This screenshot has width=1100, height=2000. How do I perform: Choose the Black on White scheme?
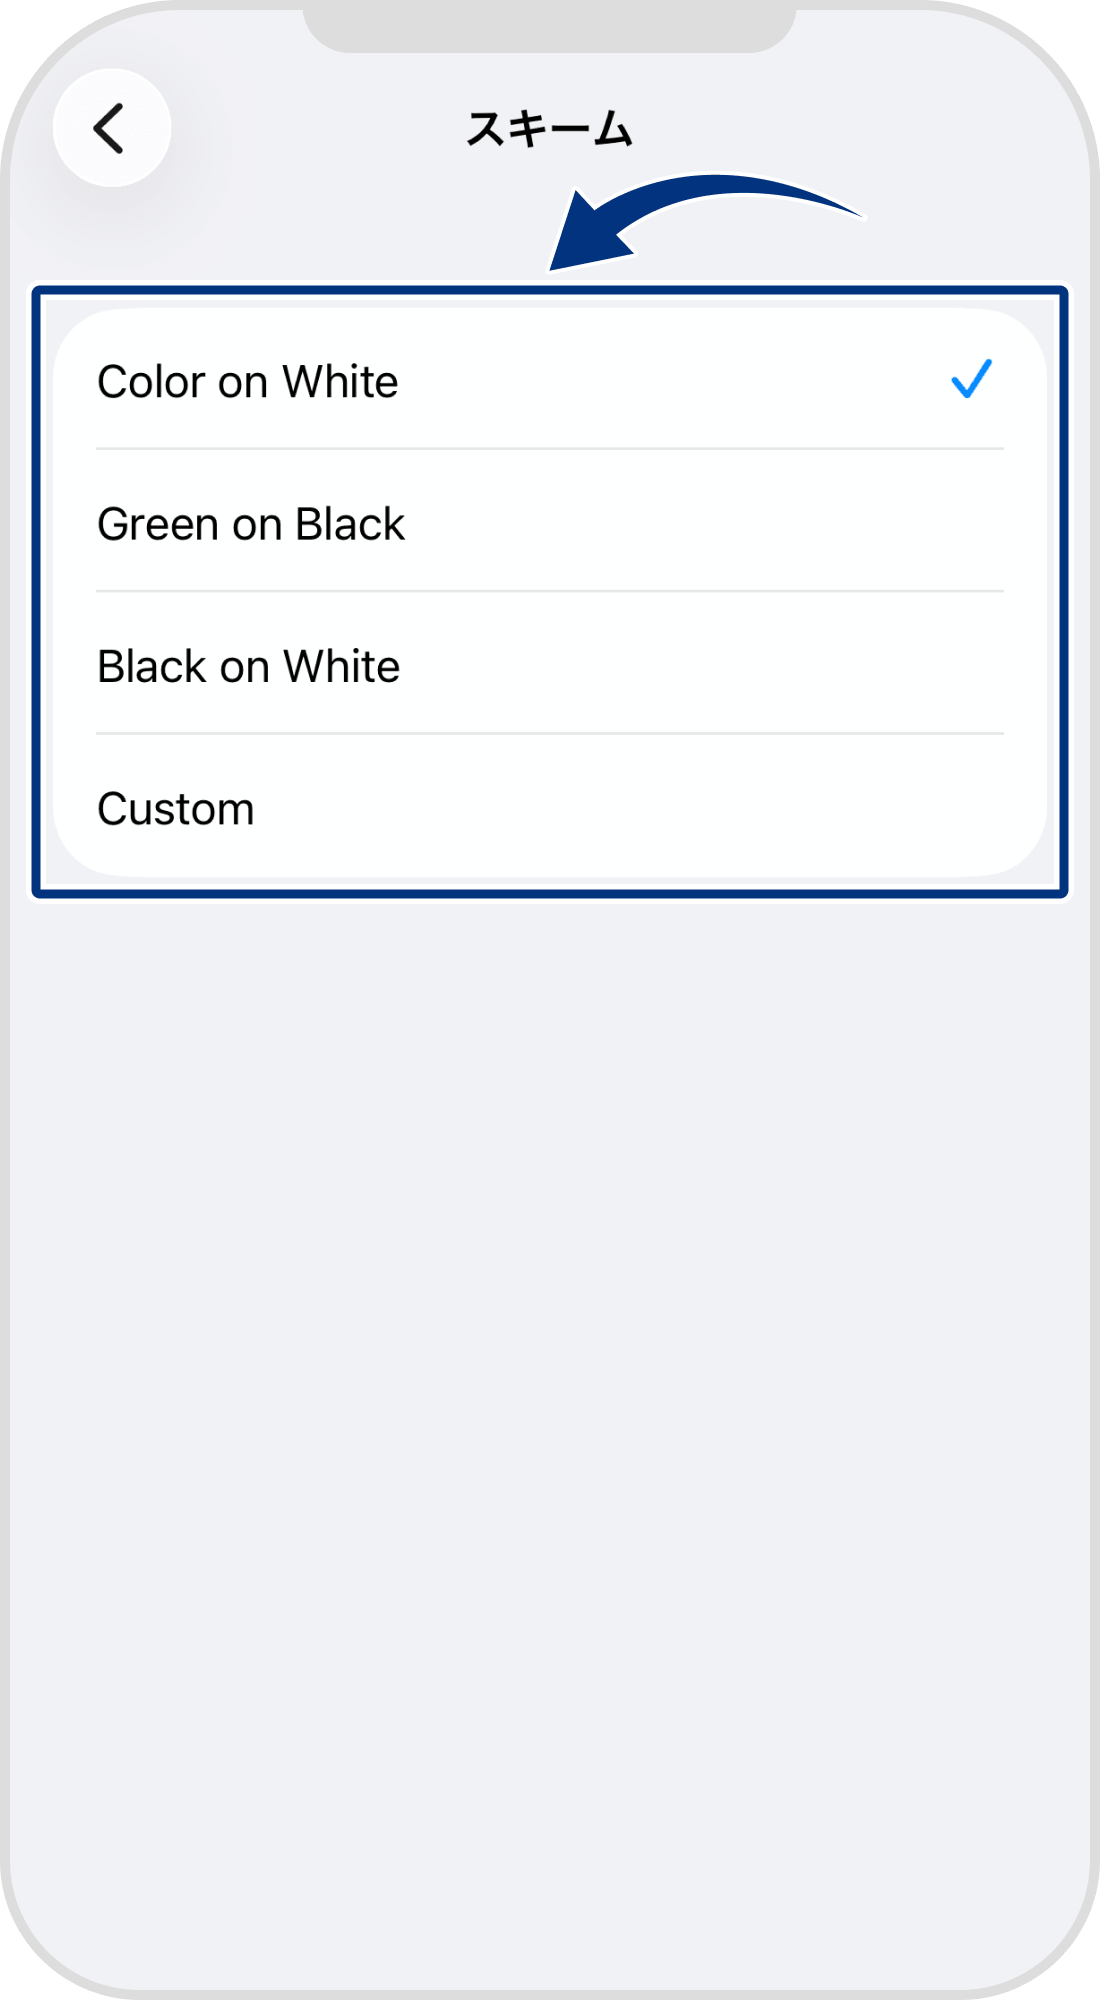pyautogui.click(x=550, y=666)
